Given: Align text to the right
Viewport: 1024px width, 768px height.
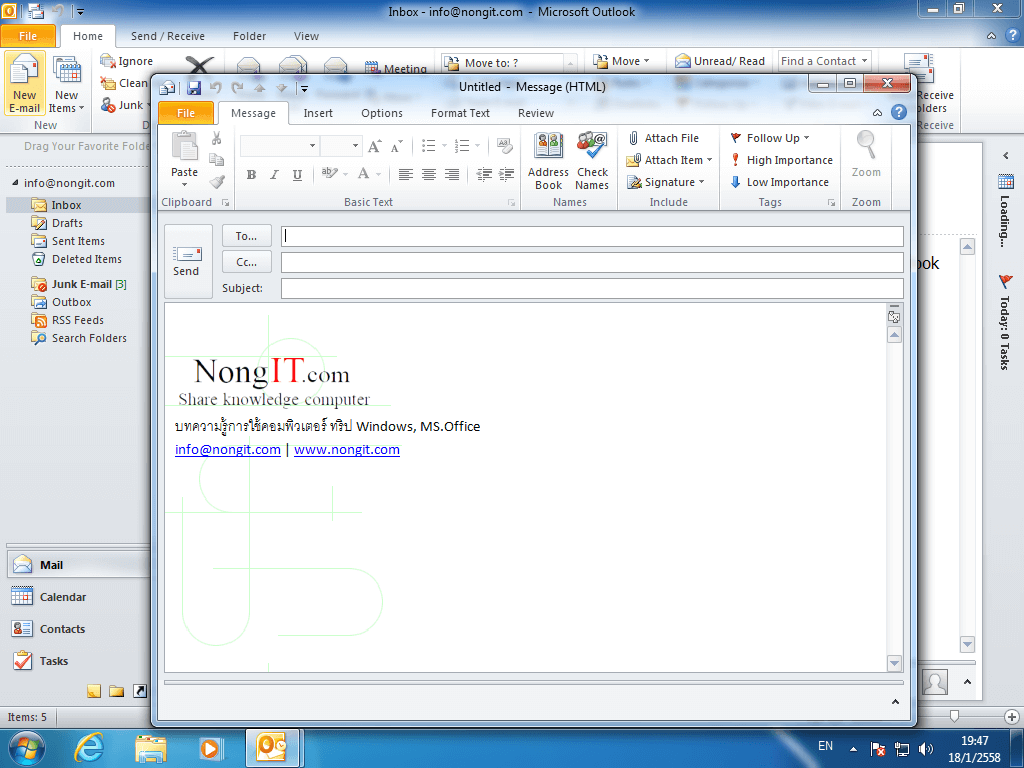Looking at the screenshot, I should (451, 174).
